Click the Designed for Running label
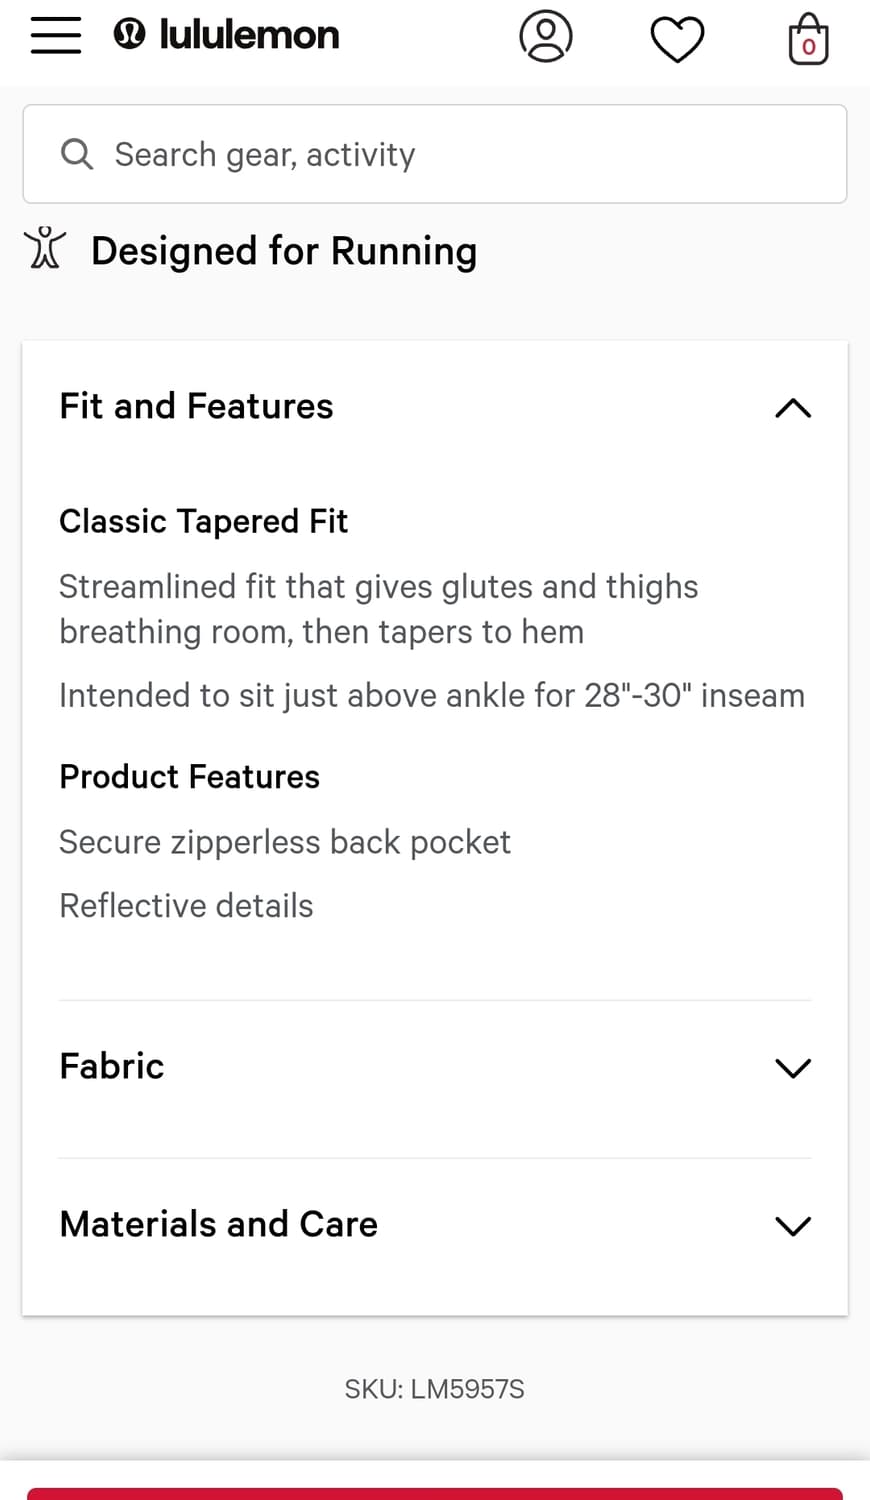This screenshot has height=1500, width=870. (284, 251)
